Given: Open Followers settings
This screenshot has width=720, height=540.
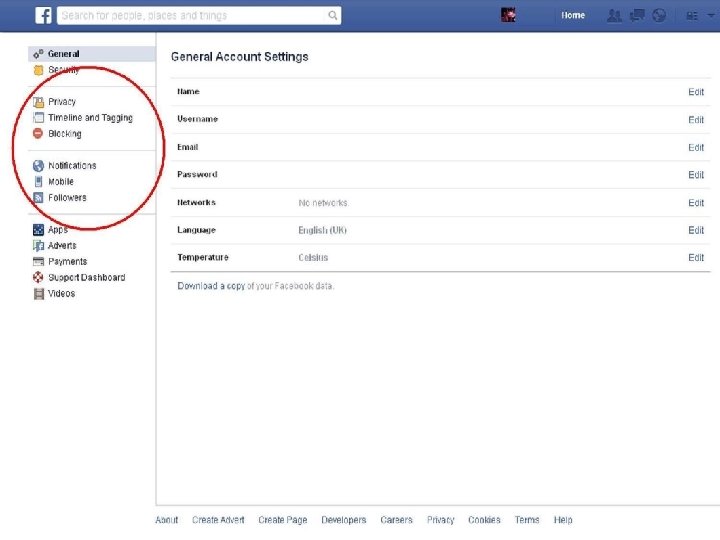Looking at the screenshot, I should click(x=67, y=198).
